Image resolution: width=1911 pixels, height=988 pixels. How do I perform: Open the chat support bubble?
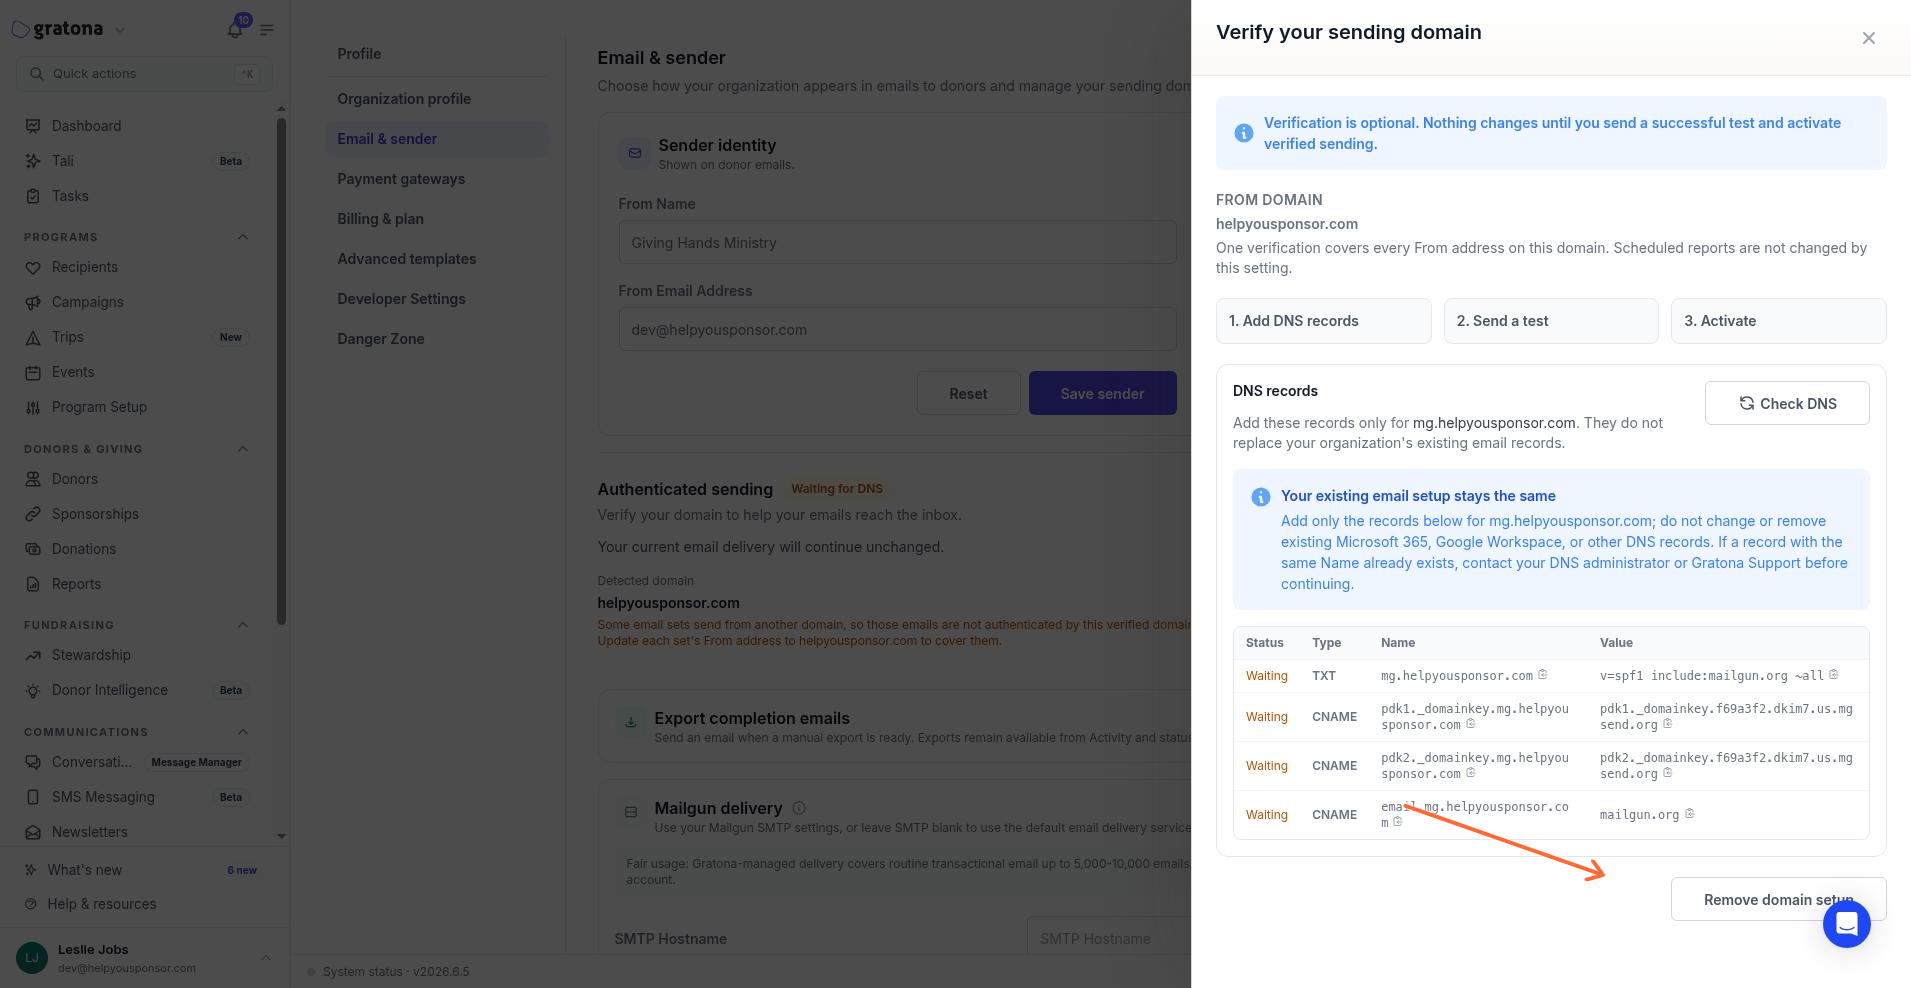[x=1846, y=923]
